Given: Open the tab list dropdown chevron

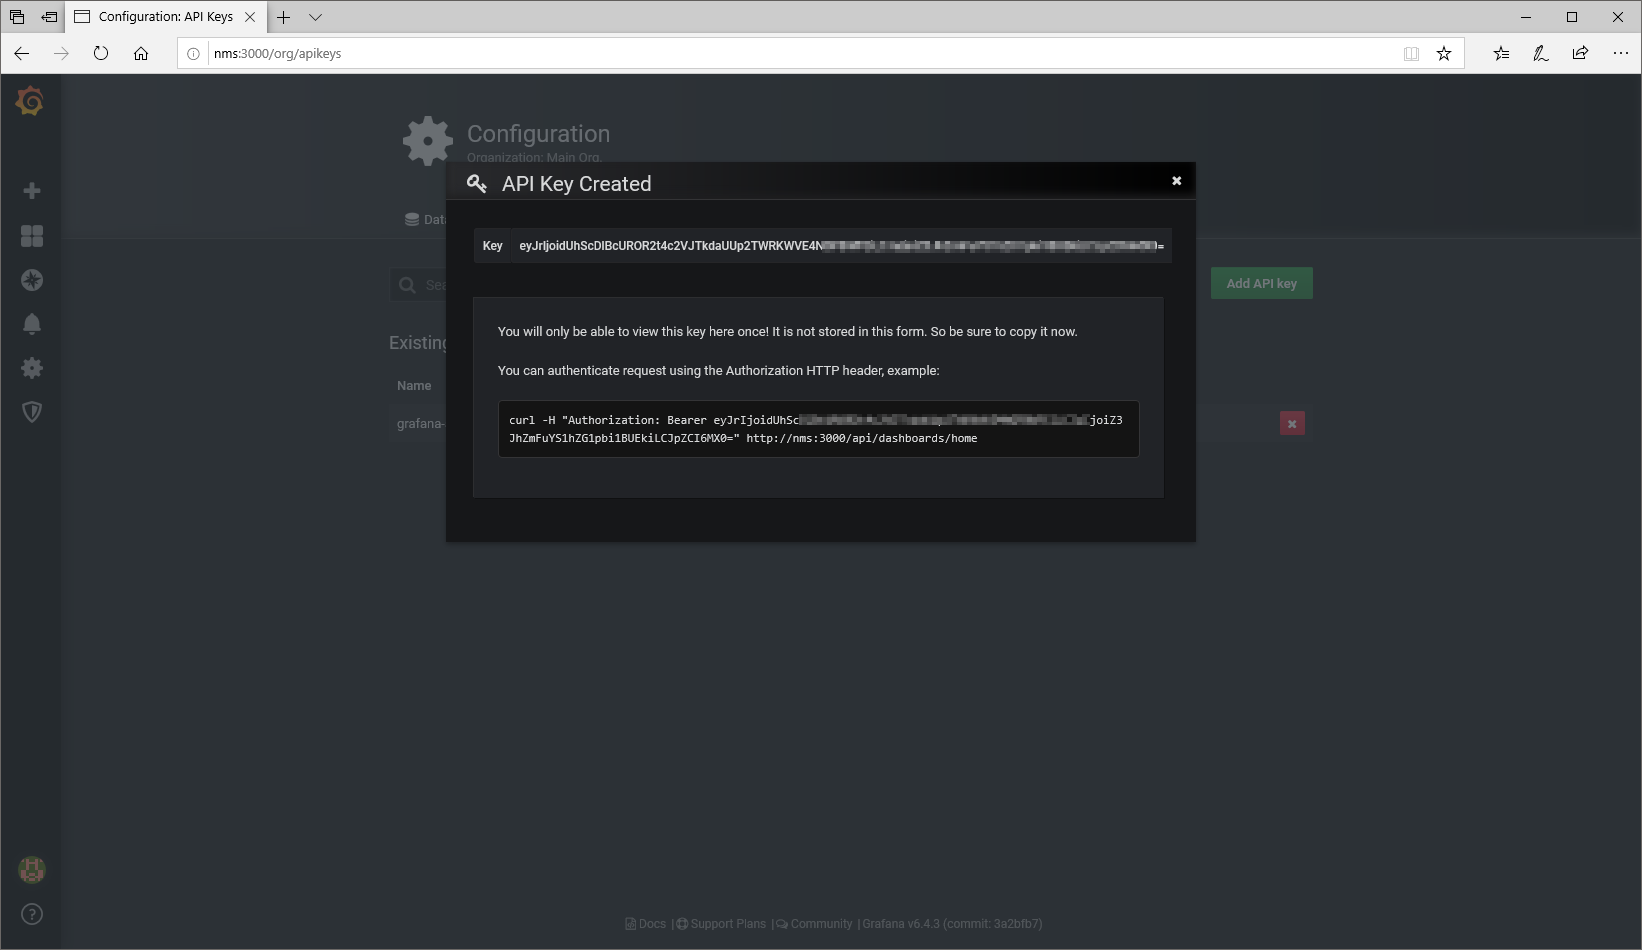Looking at the screenshot, I should [x=316, y=17].
